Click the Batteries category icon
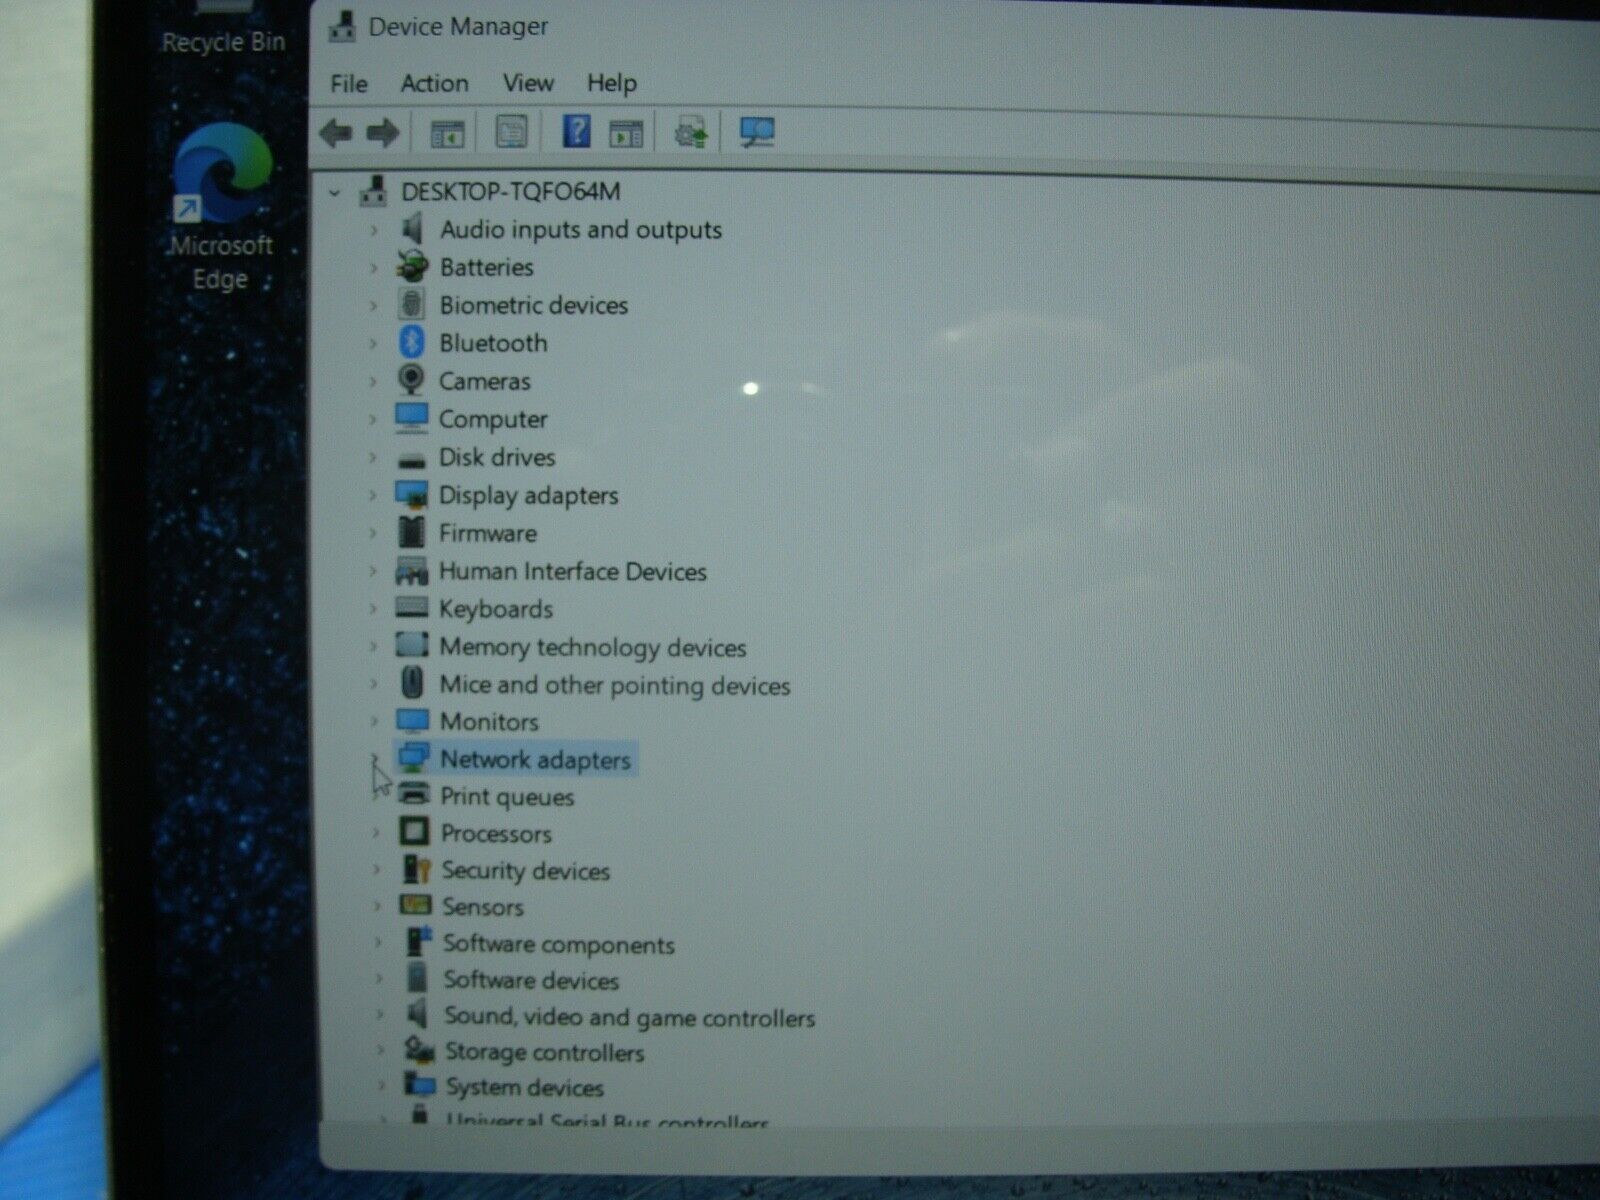Screen dimensions: 1600x1200 [412, 266]
